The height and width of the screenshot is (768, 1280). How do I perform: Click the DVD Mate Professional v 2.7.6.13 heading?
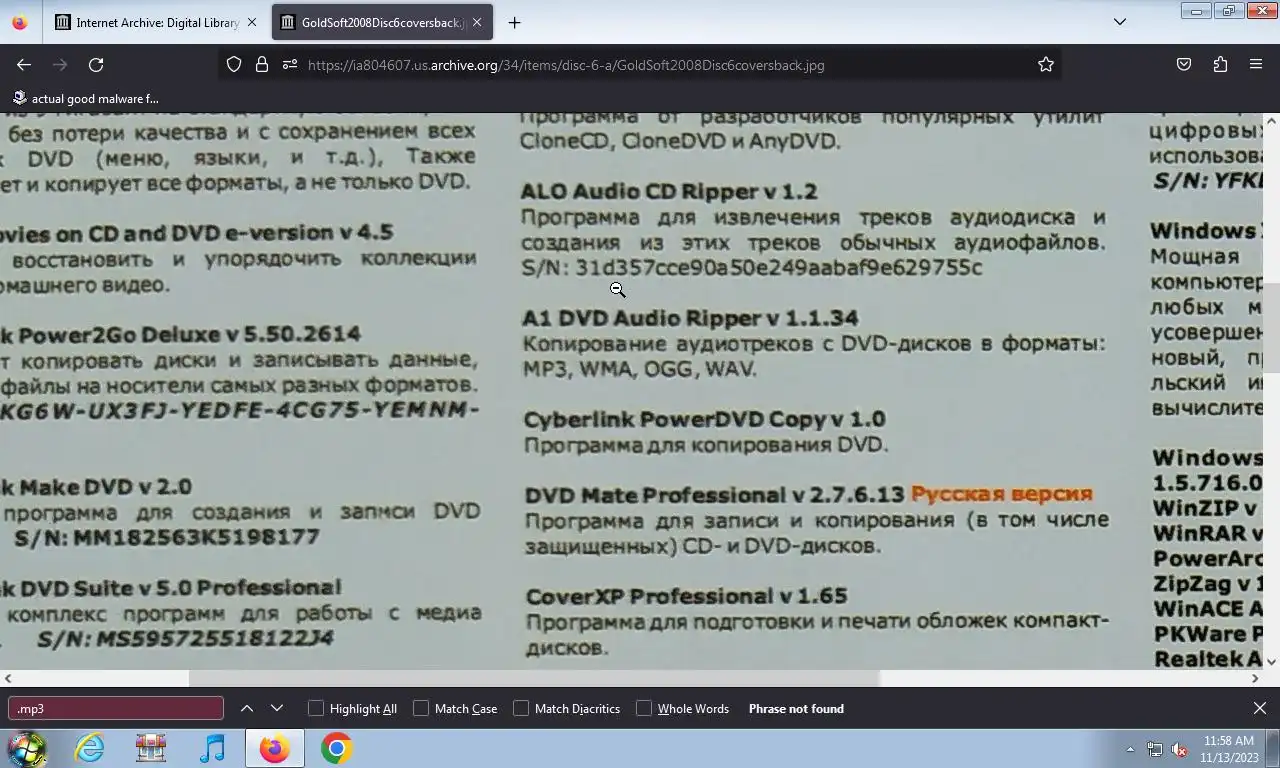coord(714,495)
